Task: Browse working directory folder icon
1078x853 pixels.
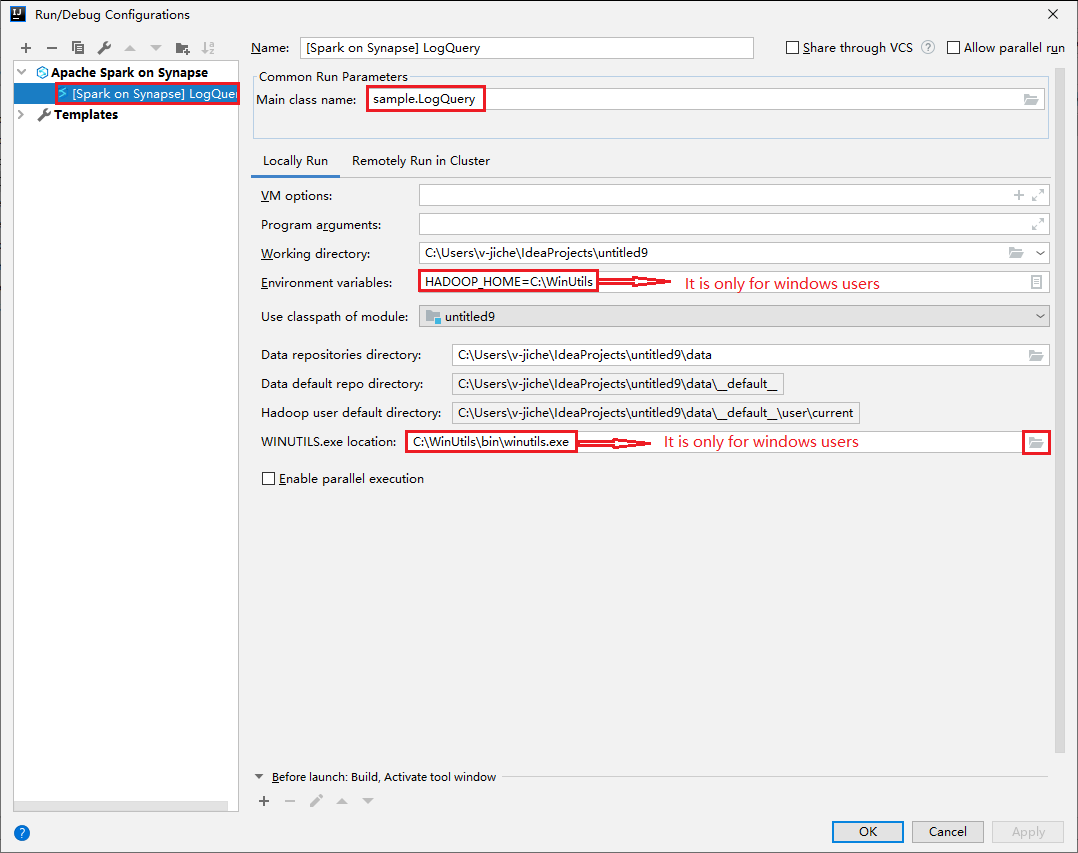Action: tap(1016, 253)
